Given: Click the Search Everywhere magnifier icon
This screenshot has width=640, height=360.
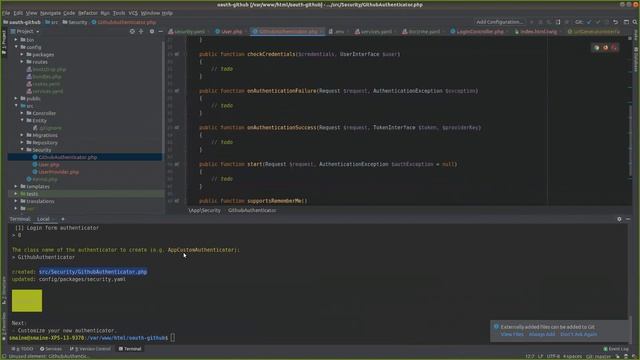Looking at the screenshot, I should [635, 22].
